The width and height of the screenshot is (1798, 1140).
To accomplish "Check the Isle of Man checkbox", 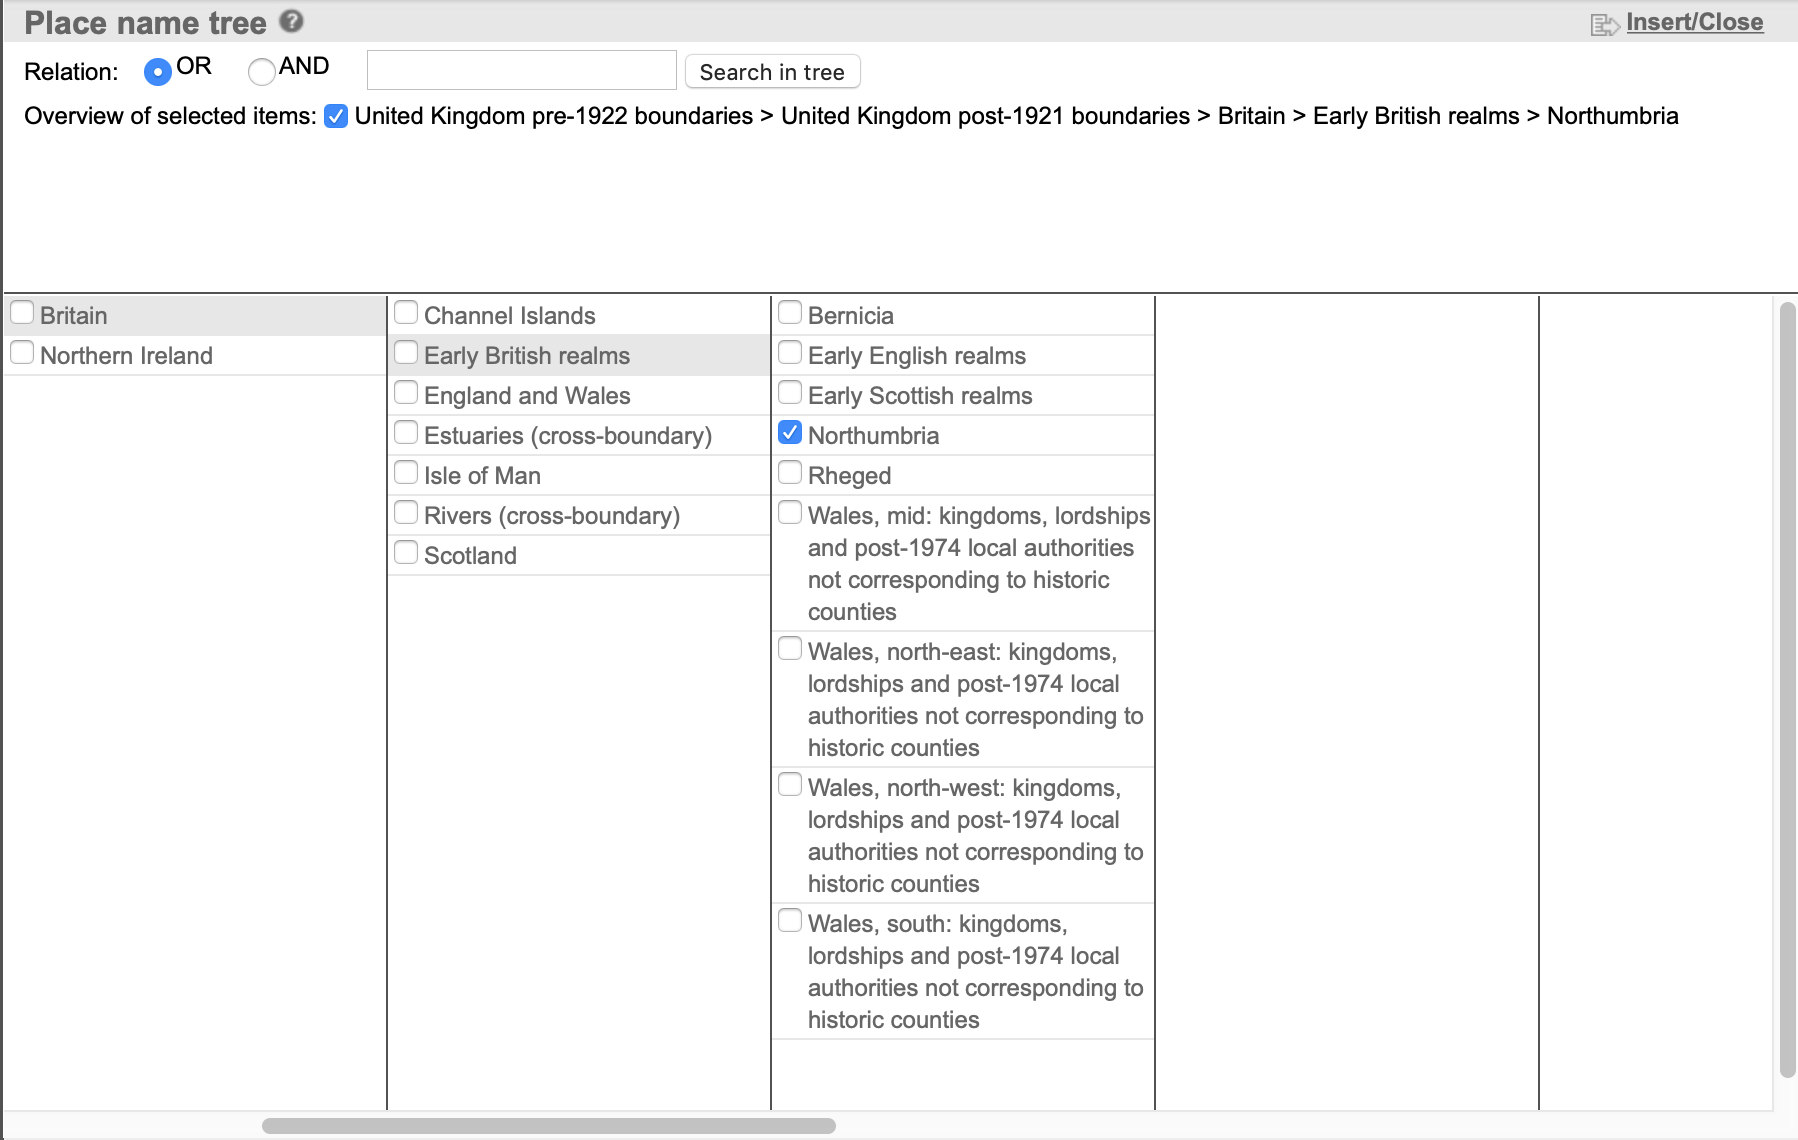I will pos(406,473).
